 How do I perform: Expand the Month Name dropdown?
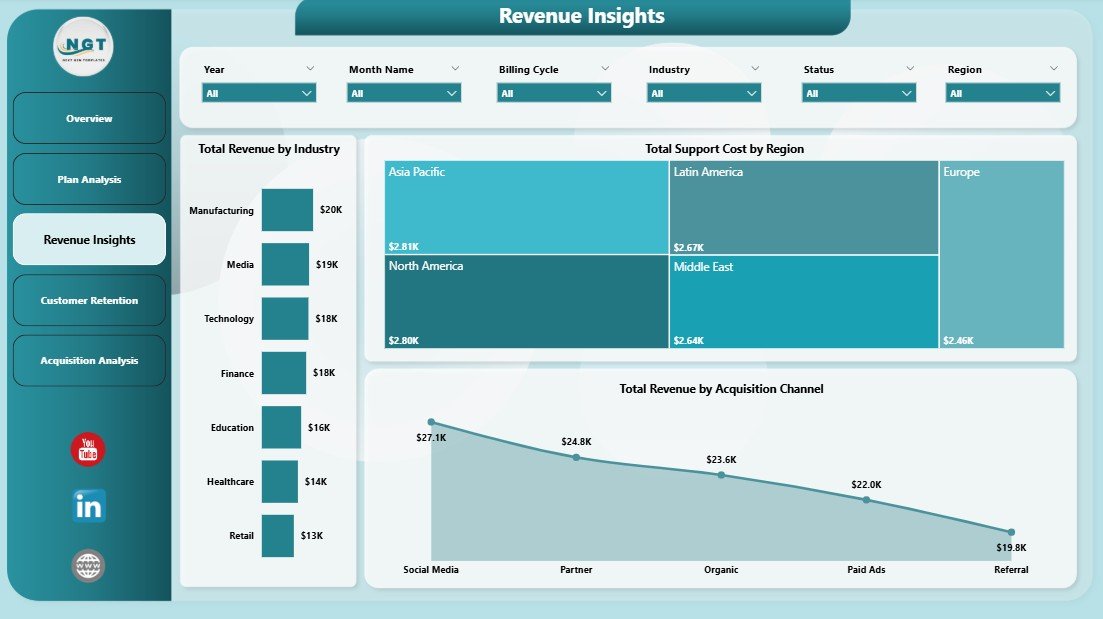pos(403,92)
